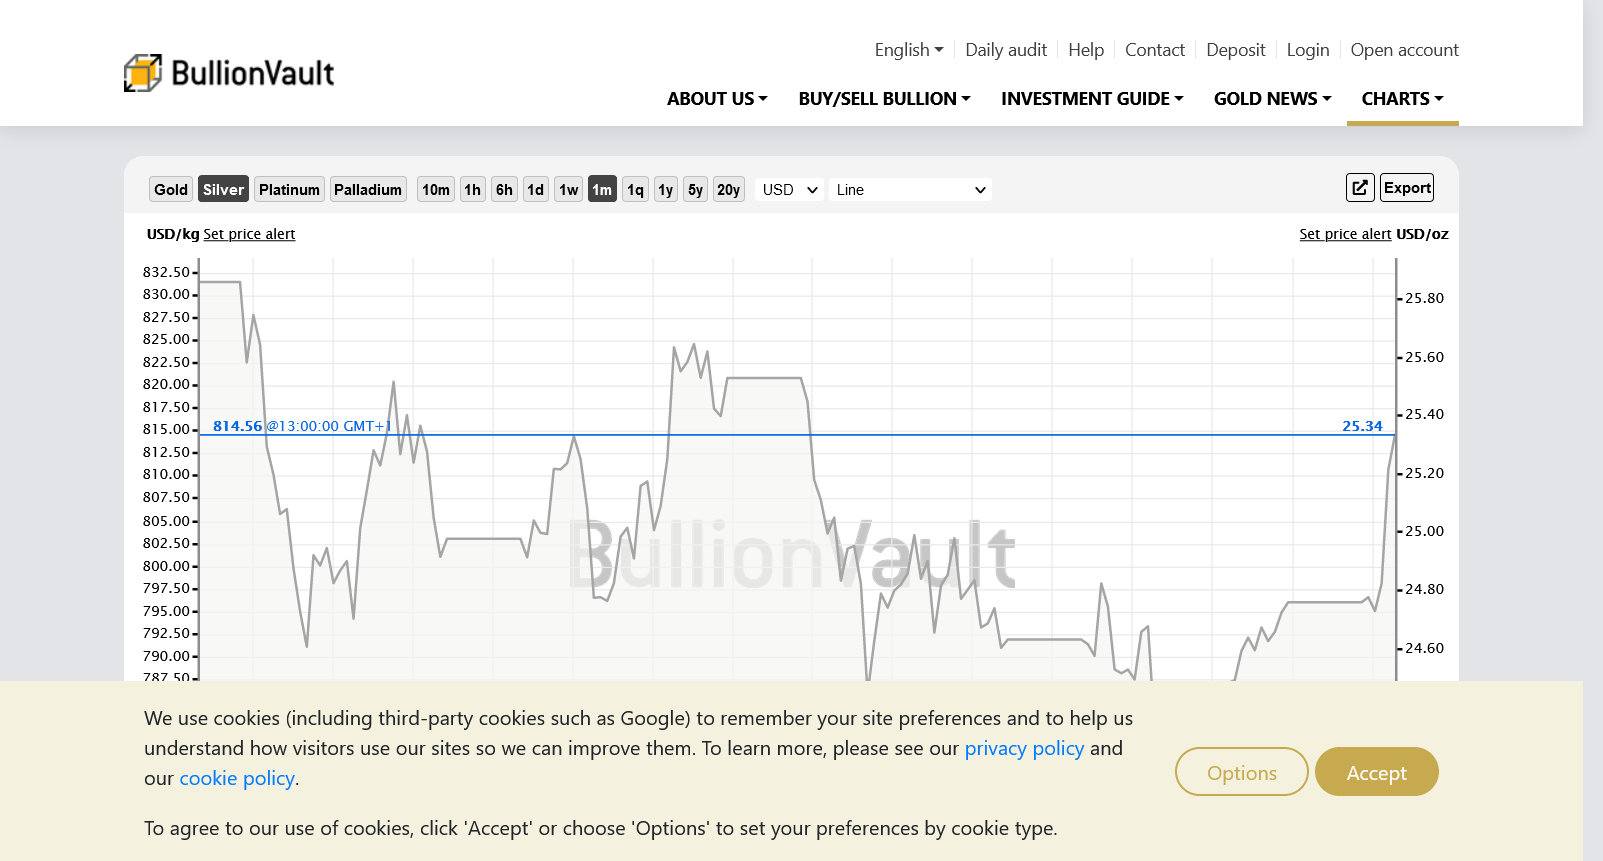
Task: Open cookie Options button
Action: click(1241, 772)
